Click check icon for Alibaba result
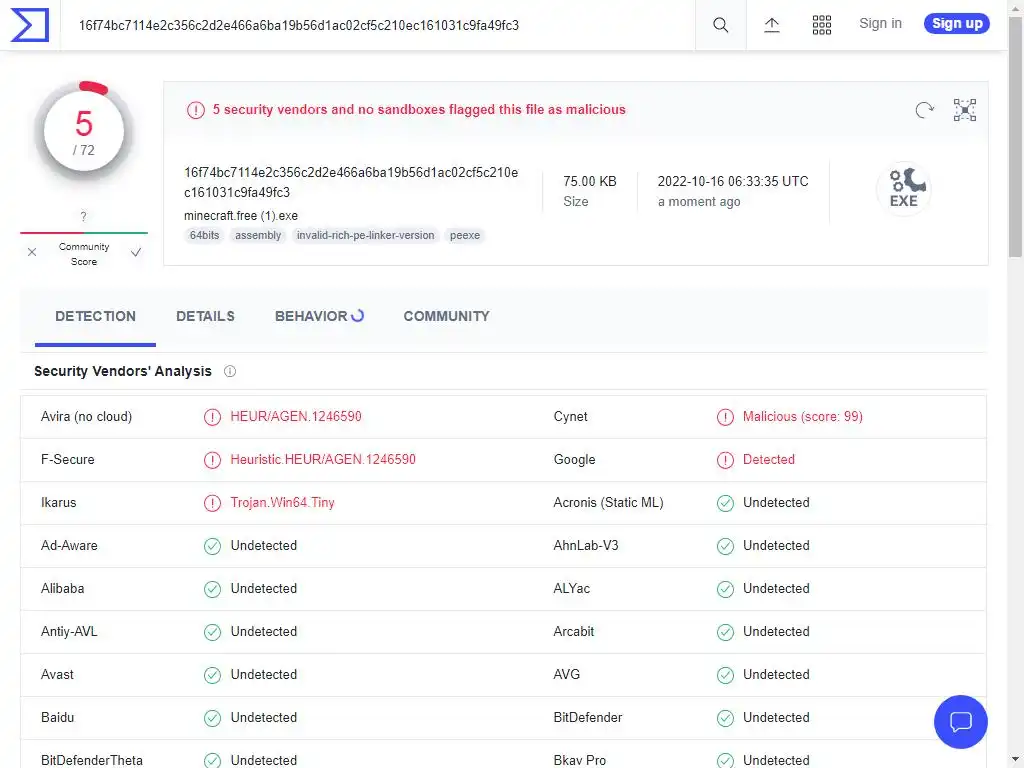This screenshot has height=768, width=1024. pos(212,589)
